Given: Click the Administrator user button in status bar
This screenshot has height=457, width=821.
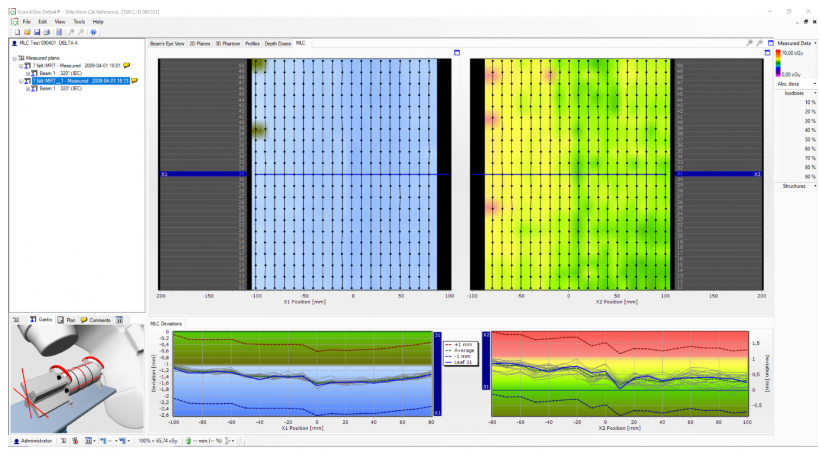Looking at the screenshot, I should pyautogui.click(x=31, y=440).
